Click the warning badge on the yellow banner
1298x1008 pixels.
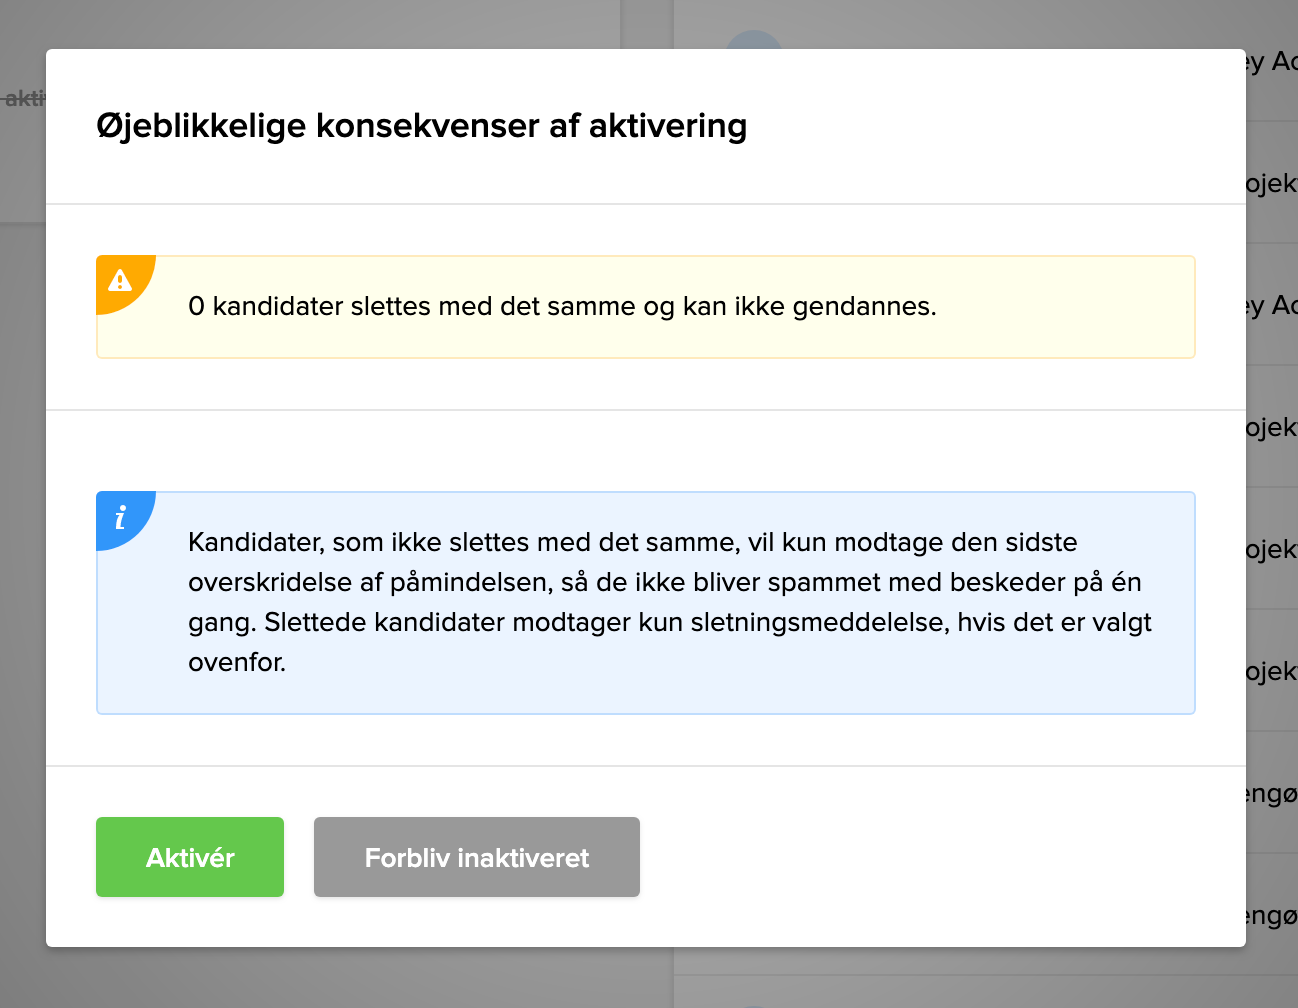click(x=121, y=281)
